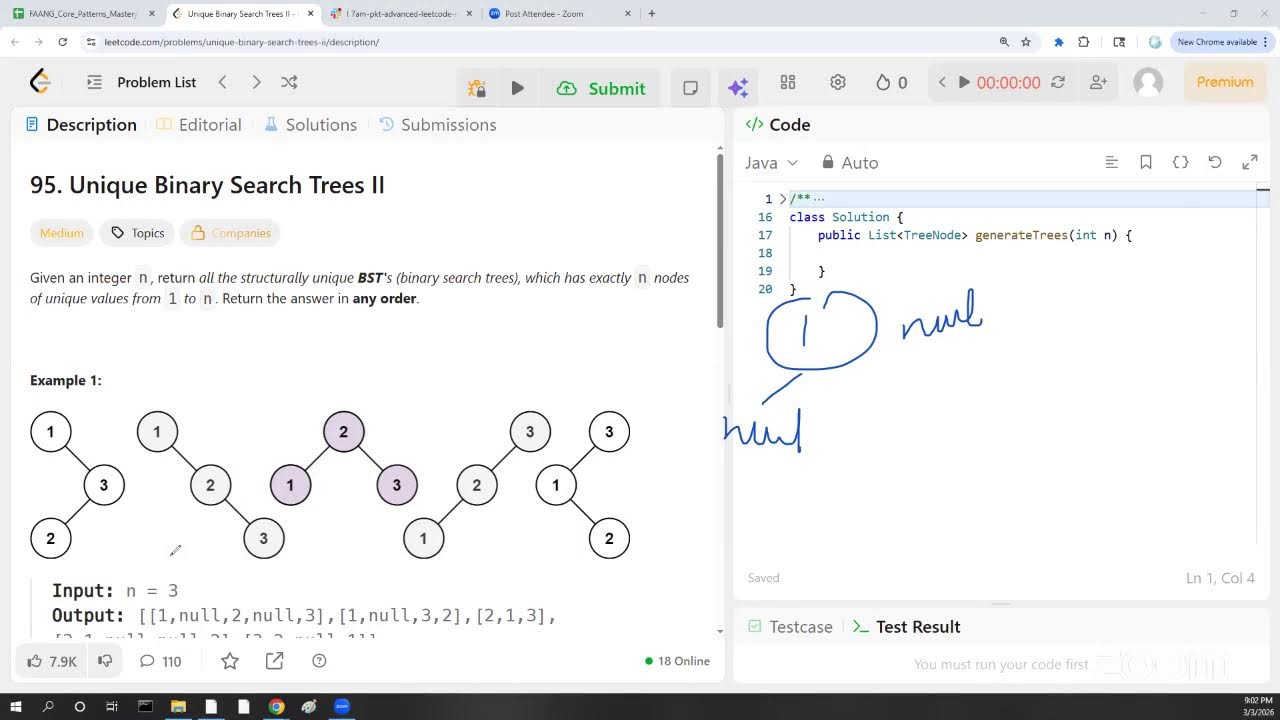Click the Ln 1, Col 4 status
Image resolution: width=1280 pixels, height=720 pixels.
(x=1220, y=578)
